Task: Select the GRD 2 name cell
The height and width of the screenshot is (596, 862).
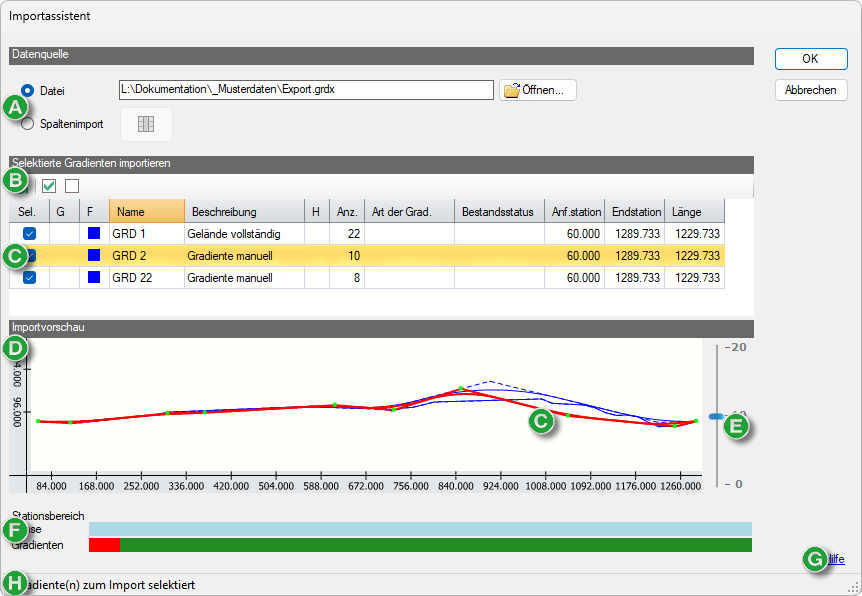Action: point(147,256)
